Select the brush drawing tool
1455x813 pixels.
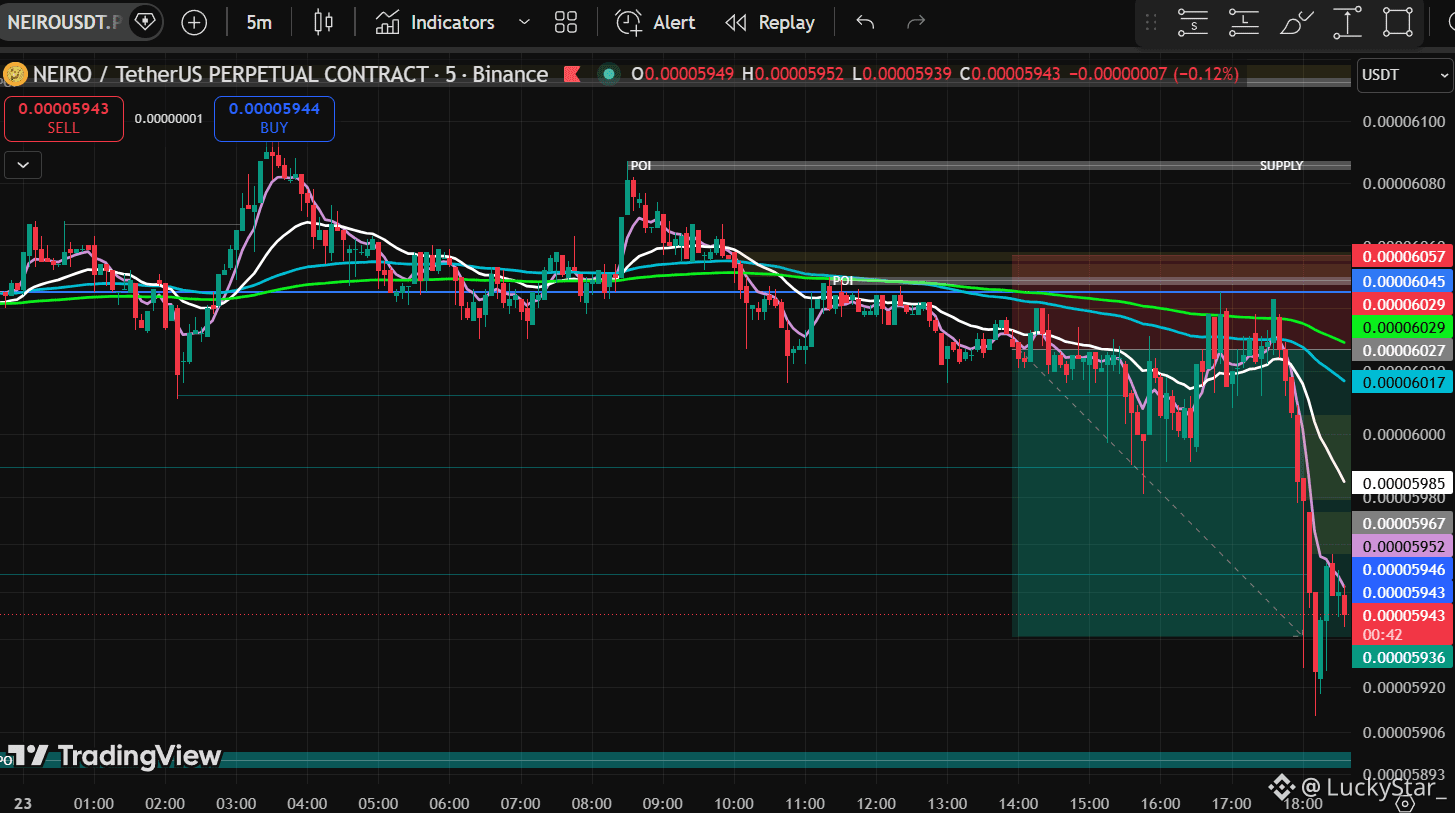click(x=1296, y=22)
